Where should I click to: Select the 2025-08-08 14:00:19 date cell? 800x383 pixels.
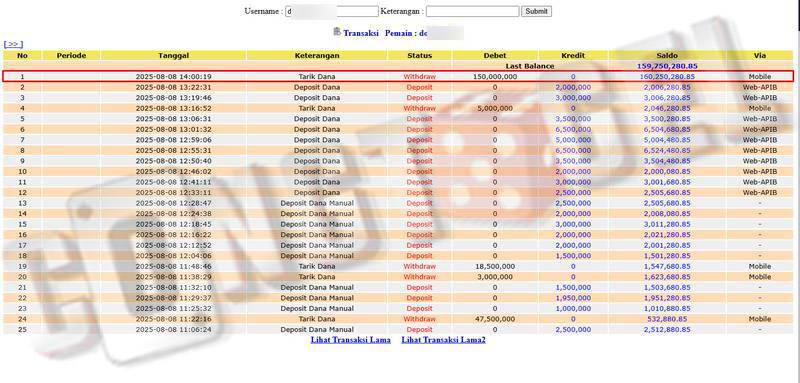[173, 76]
